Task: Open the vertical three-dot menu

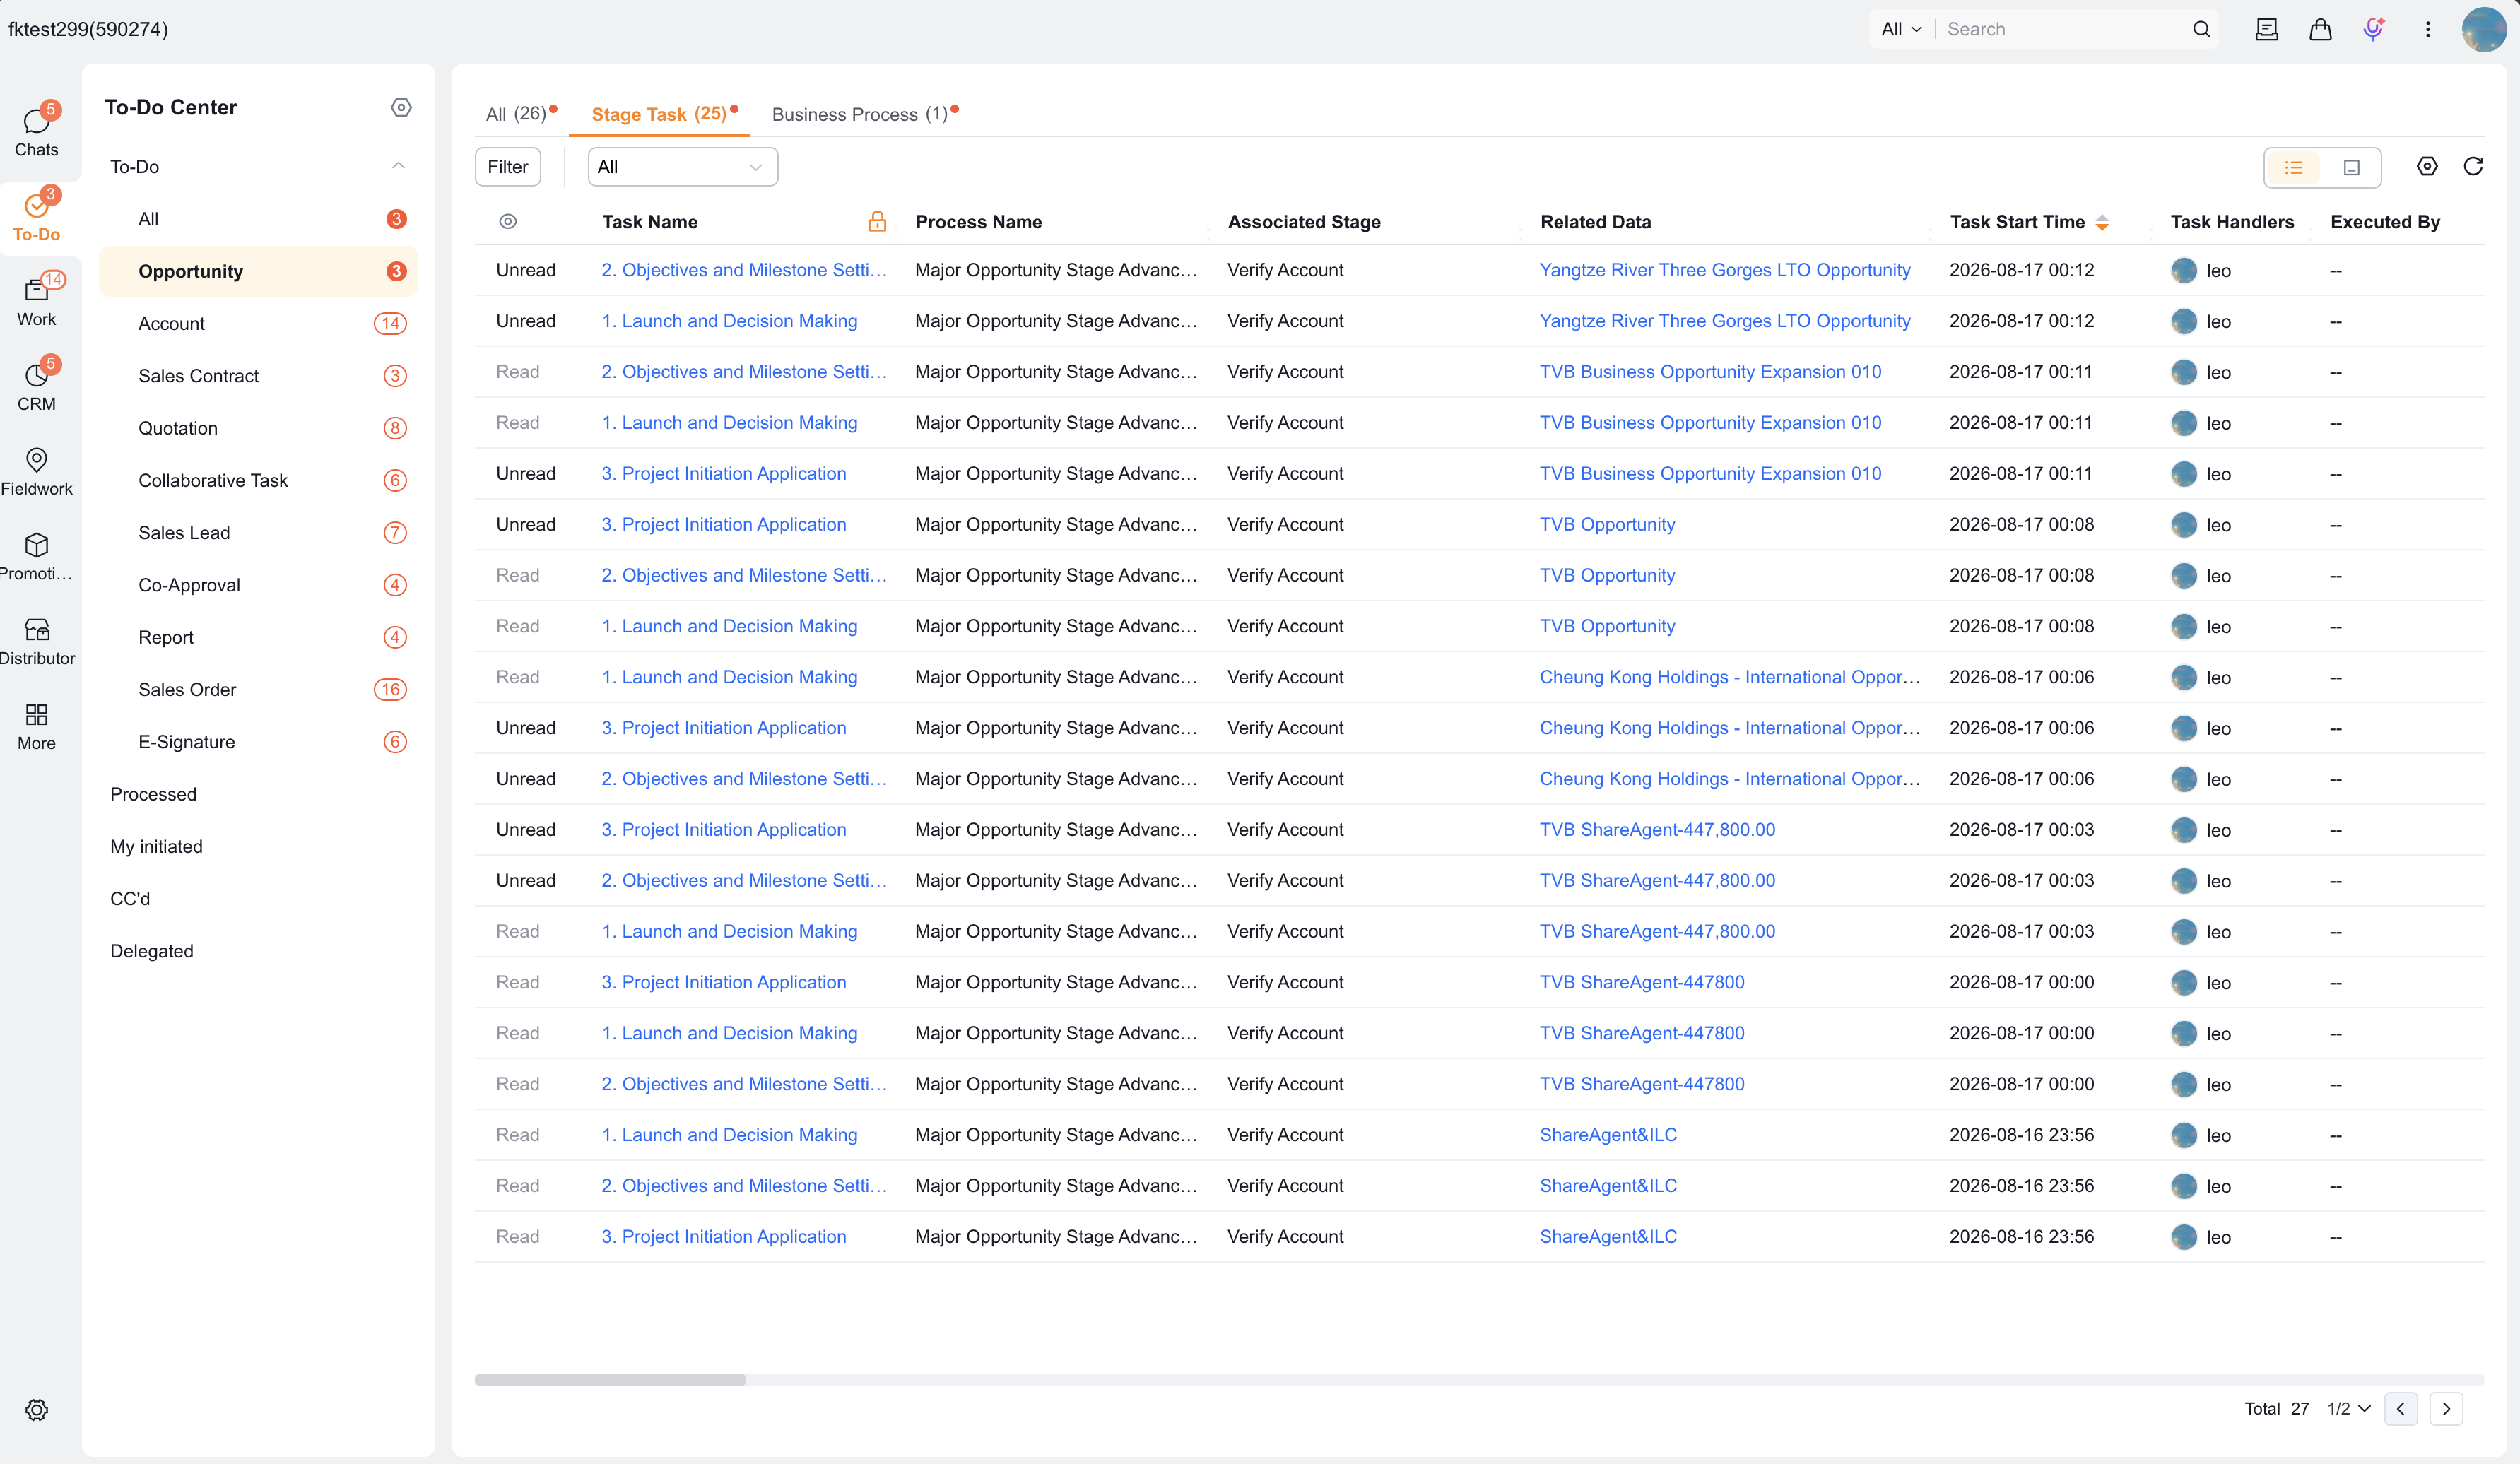Action: [x=2428, y=29]
